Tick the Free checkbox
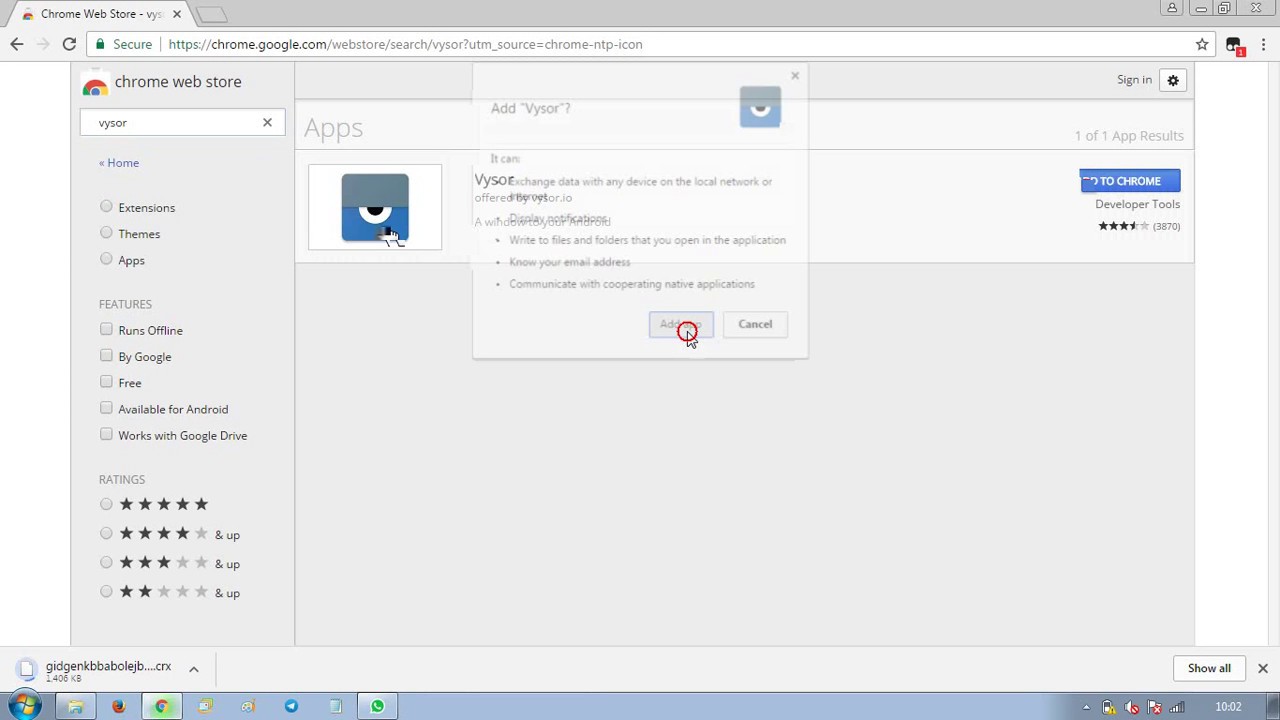 point(106,381)
